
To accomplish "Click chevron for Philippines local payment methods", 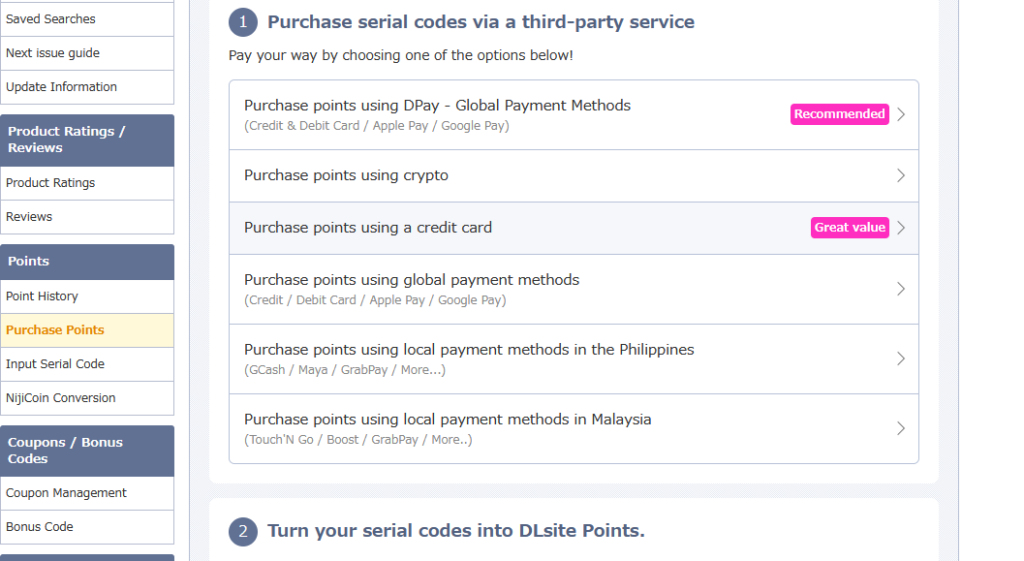I will coord(901,359).
